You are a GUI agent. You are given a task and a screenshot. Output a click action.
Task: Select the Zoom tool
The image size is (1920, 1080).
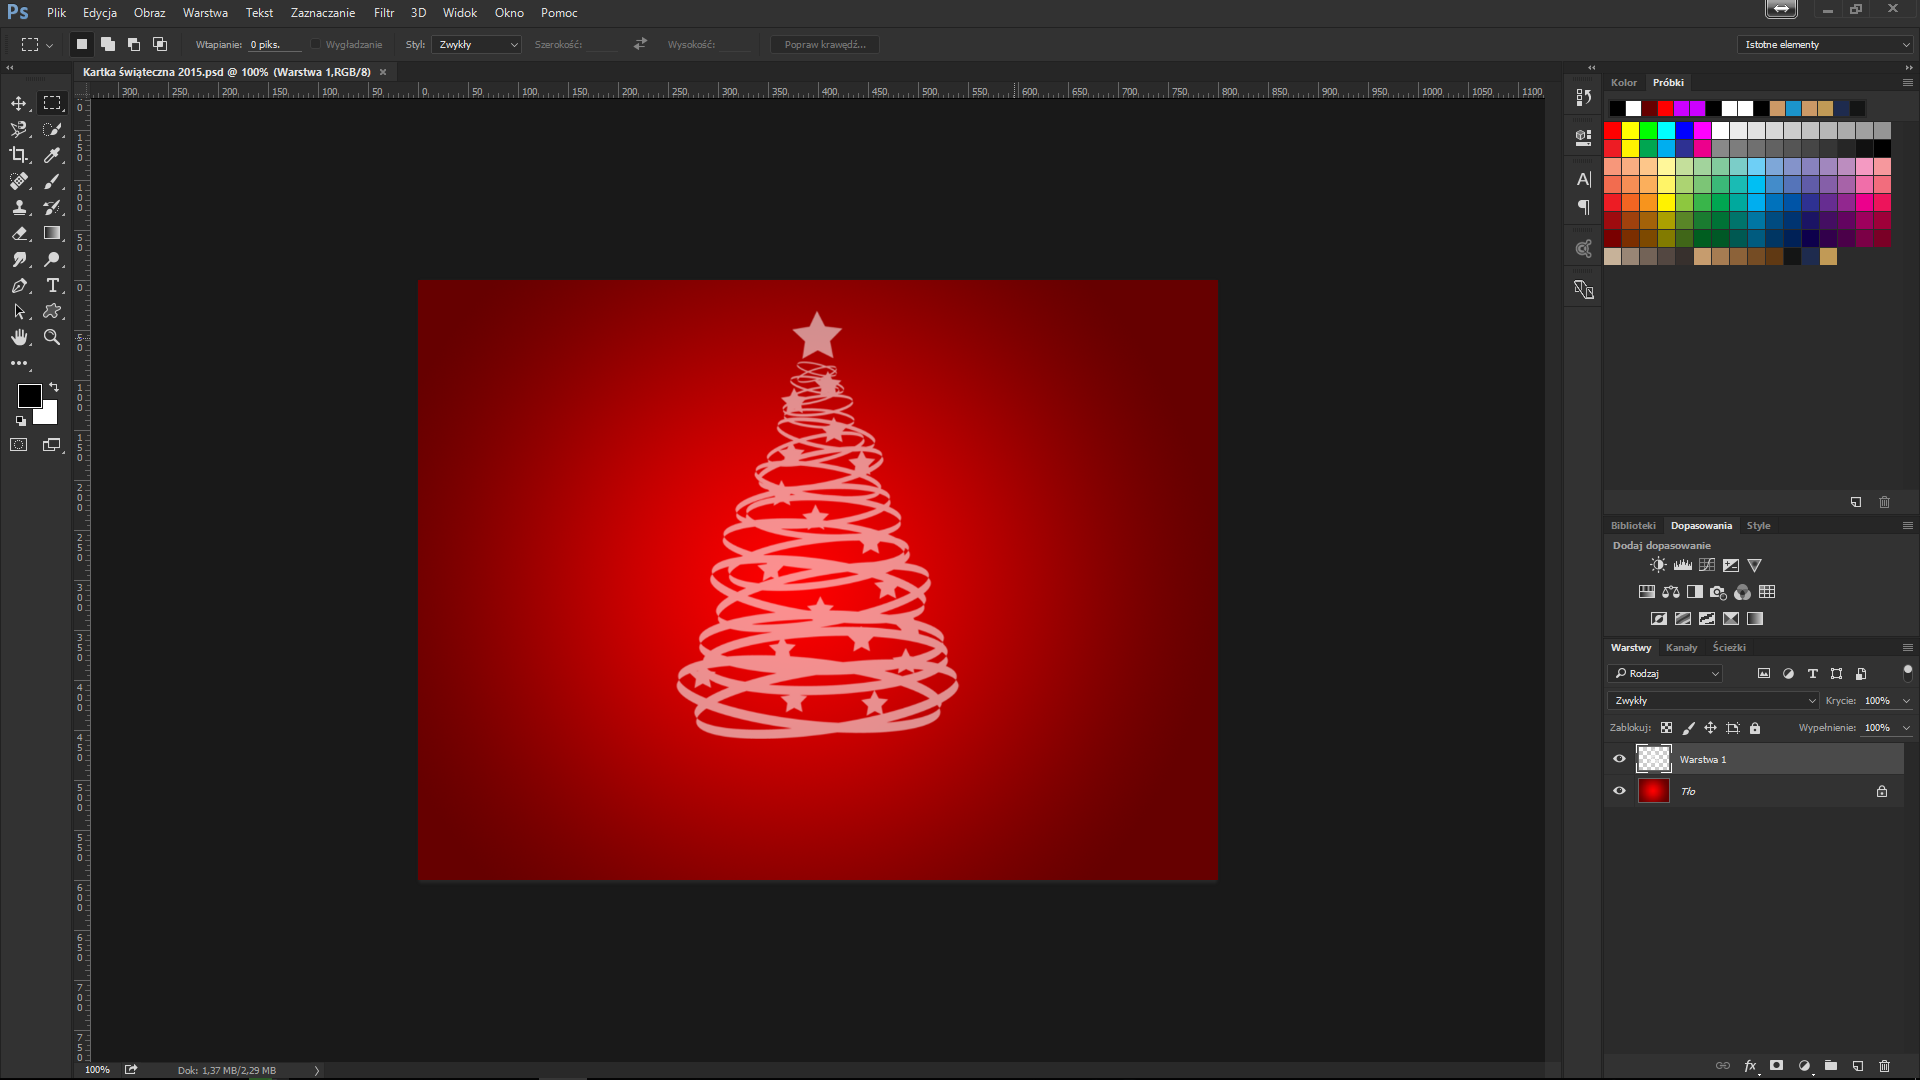pyautogui.click(x=52, y=337)
